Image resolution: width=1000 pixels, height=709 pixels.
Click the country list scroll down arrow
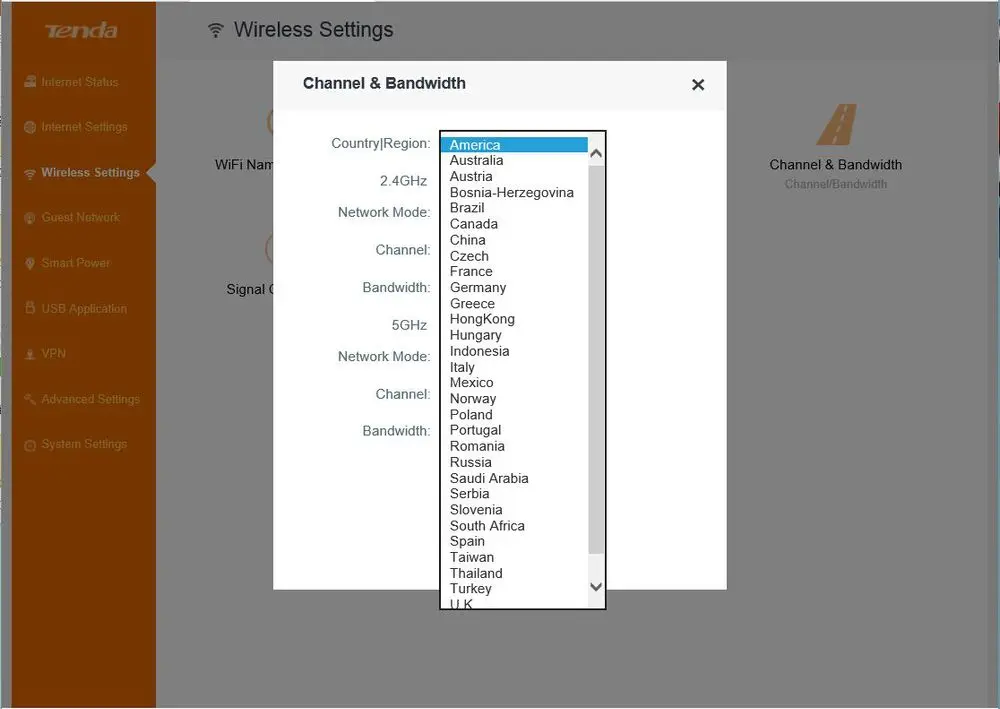pos(596,587)
